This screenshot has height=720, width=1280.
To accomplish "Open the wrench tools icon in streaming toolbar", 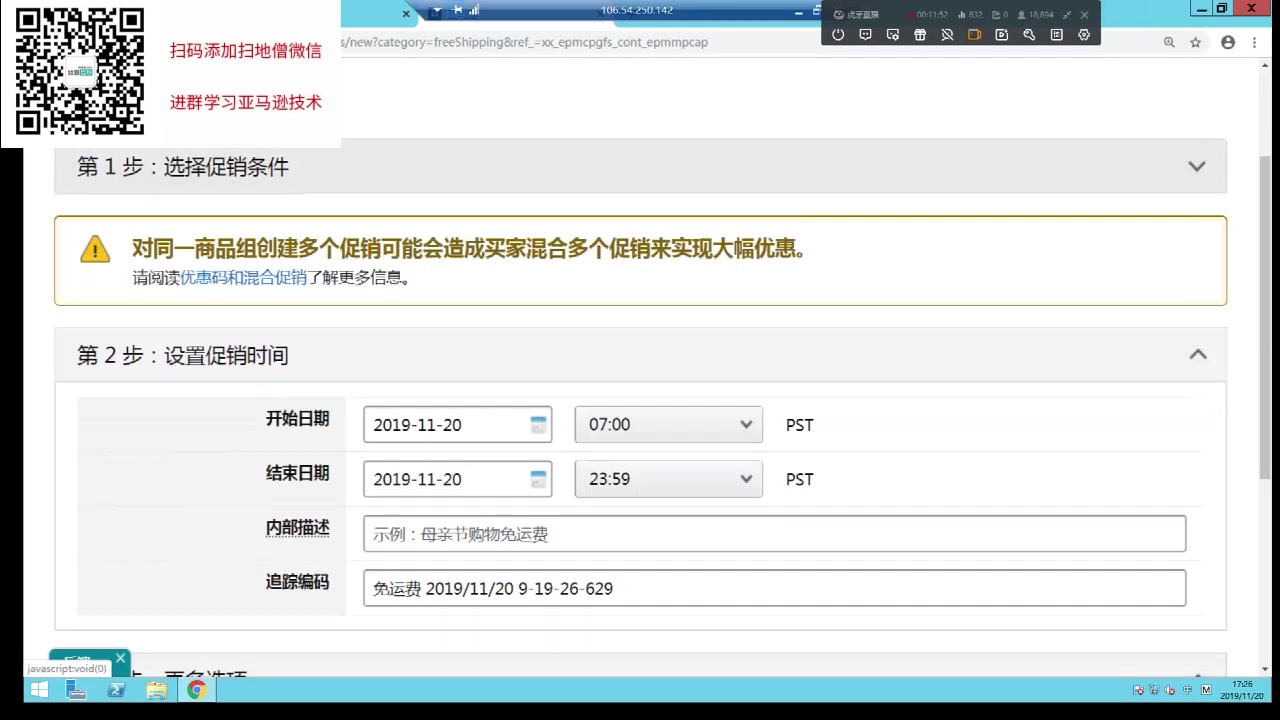I will pyautogui.click(x=1029, y=34).
